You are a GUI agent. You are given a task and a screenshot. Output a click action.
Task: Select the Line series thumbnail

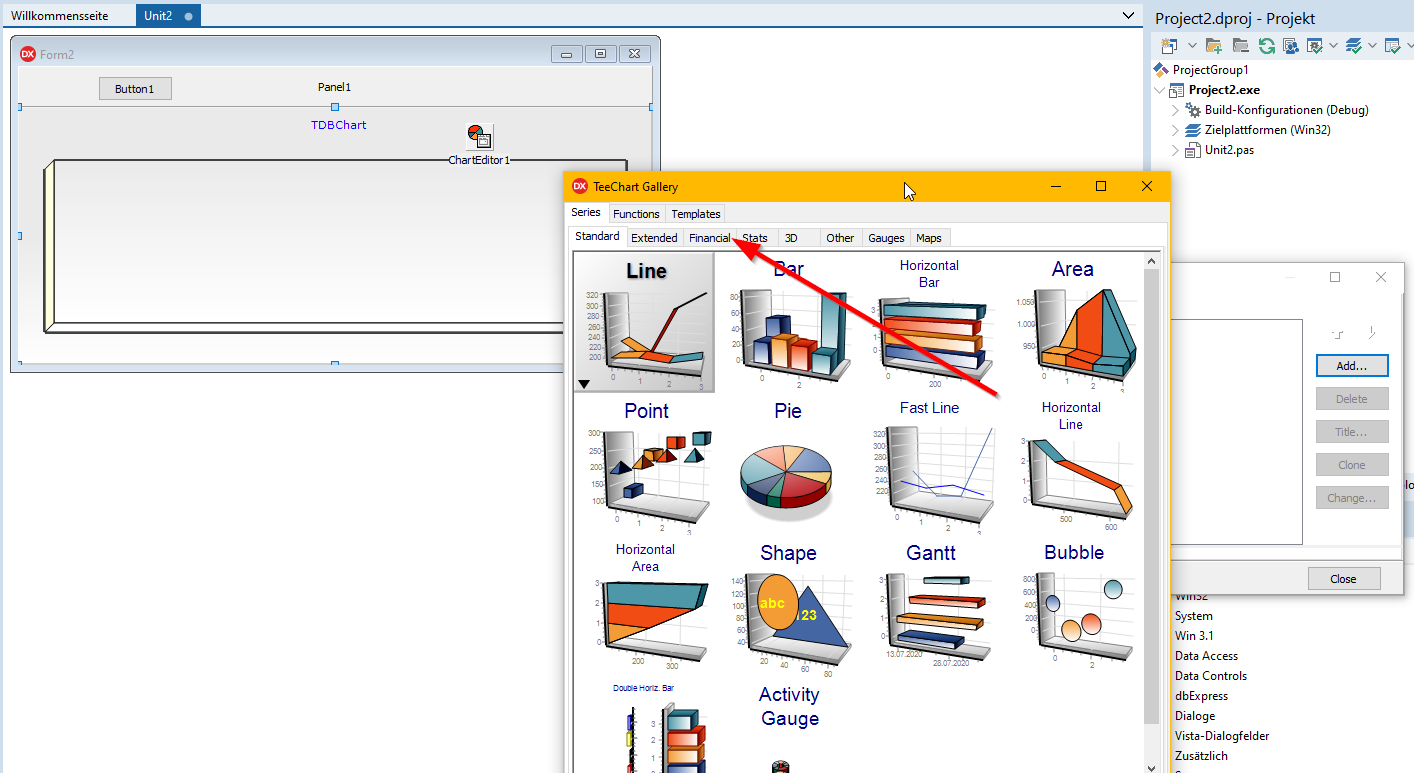645,322
